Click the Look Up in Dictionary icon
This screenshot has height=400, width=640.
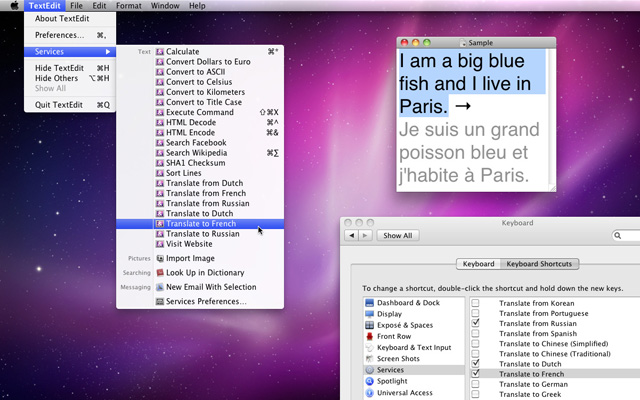pyautogui.click(x=160, y=272)
